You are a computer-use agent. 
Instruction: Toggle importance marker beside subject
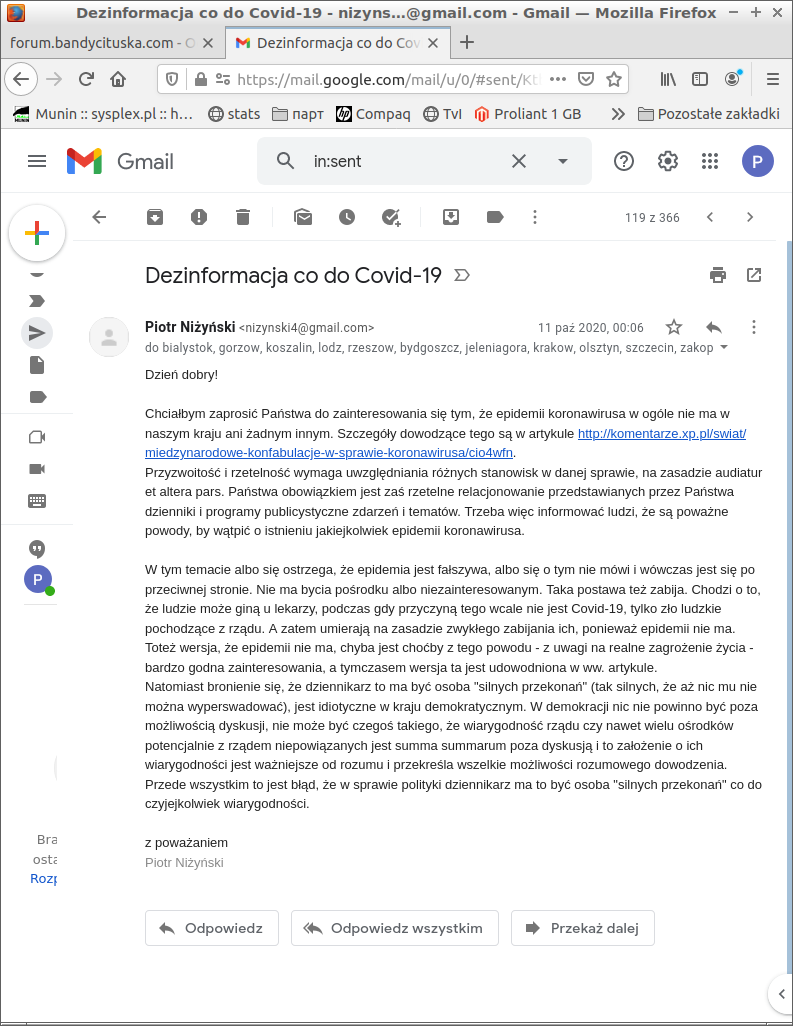click(x=462, y=275)
